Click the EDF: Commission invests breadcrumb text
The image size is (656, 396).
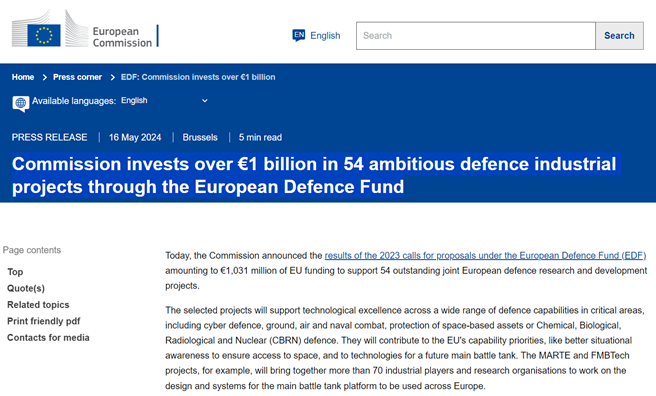point(198,77)
